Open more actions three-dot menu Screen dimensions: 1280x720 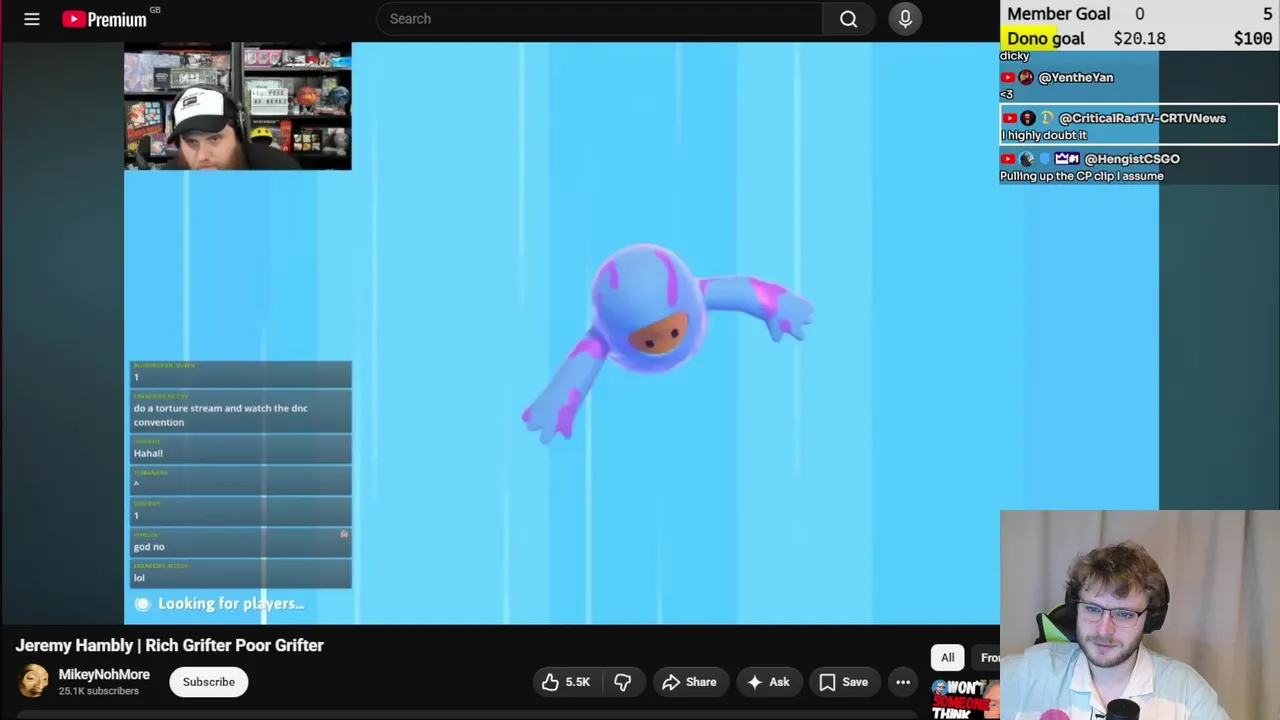click(903, 682)
